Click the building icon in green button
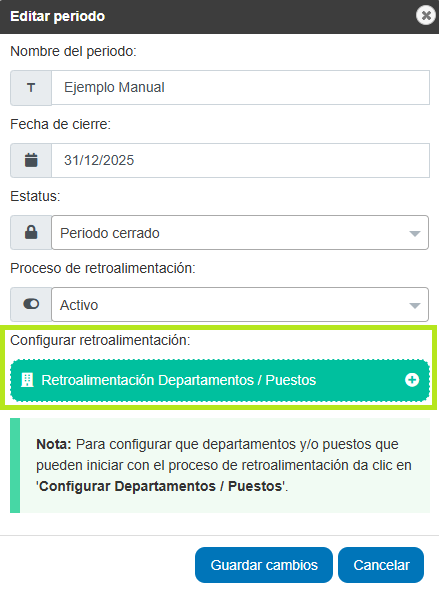This screenshot has width=439, height=590. (27, 380)
